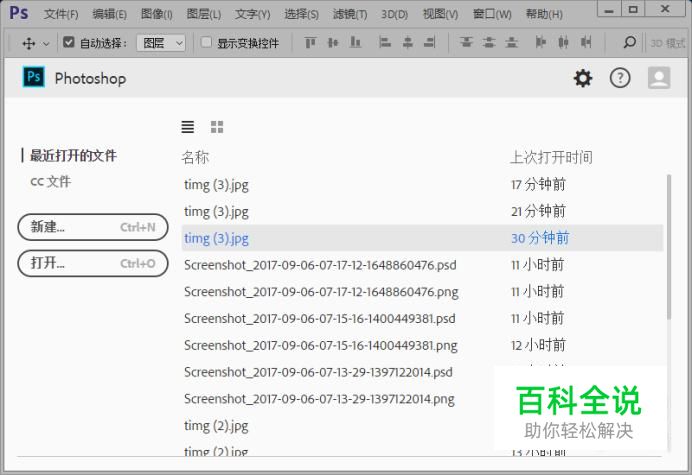
Task: Click the recent files list scrollbar
Action: pos(669,247)
